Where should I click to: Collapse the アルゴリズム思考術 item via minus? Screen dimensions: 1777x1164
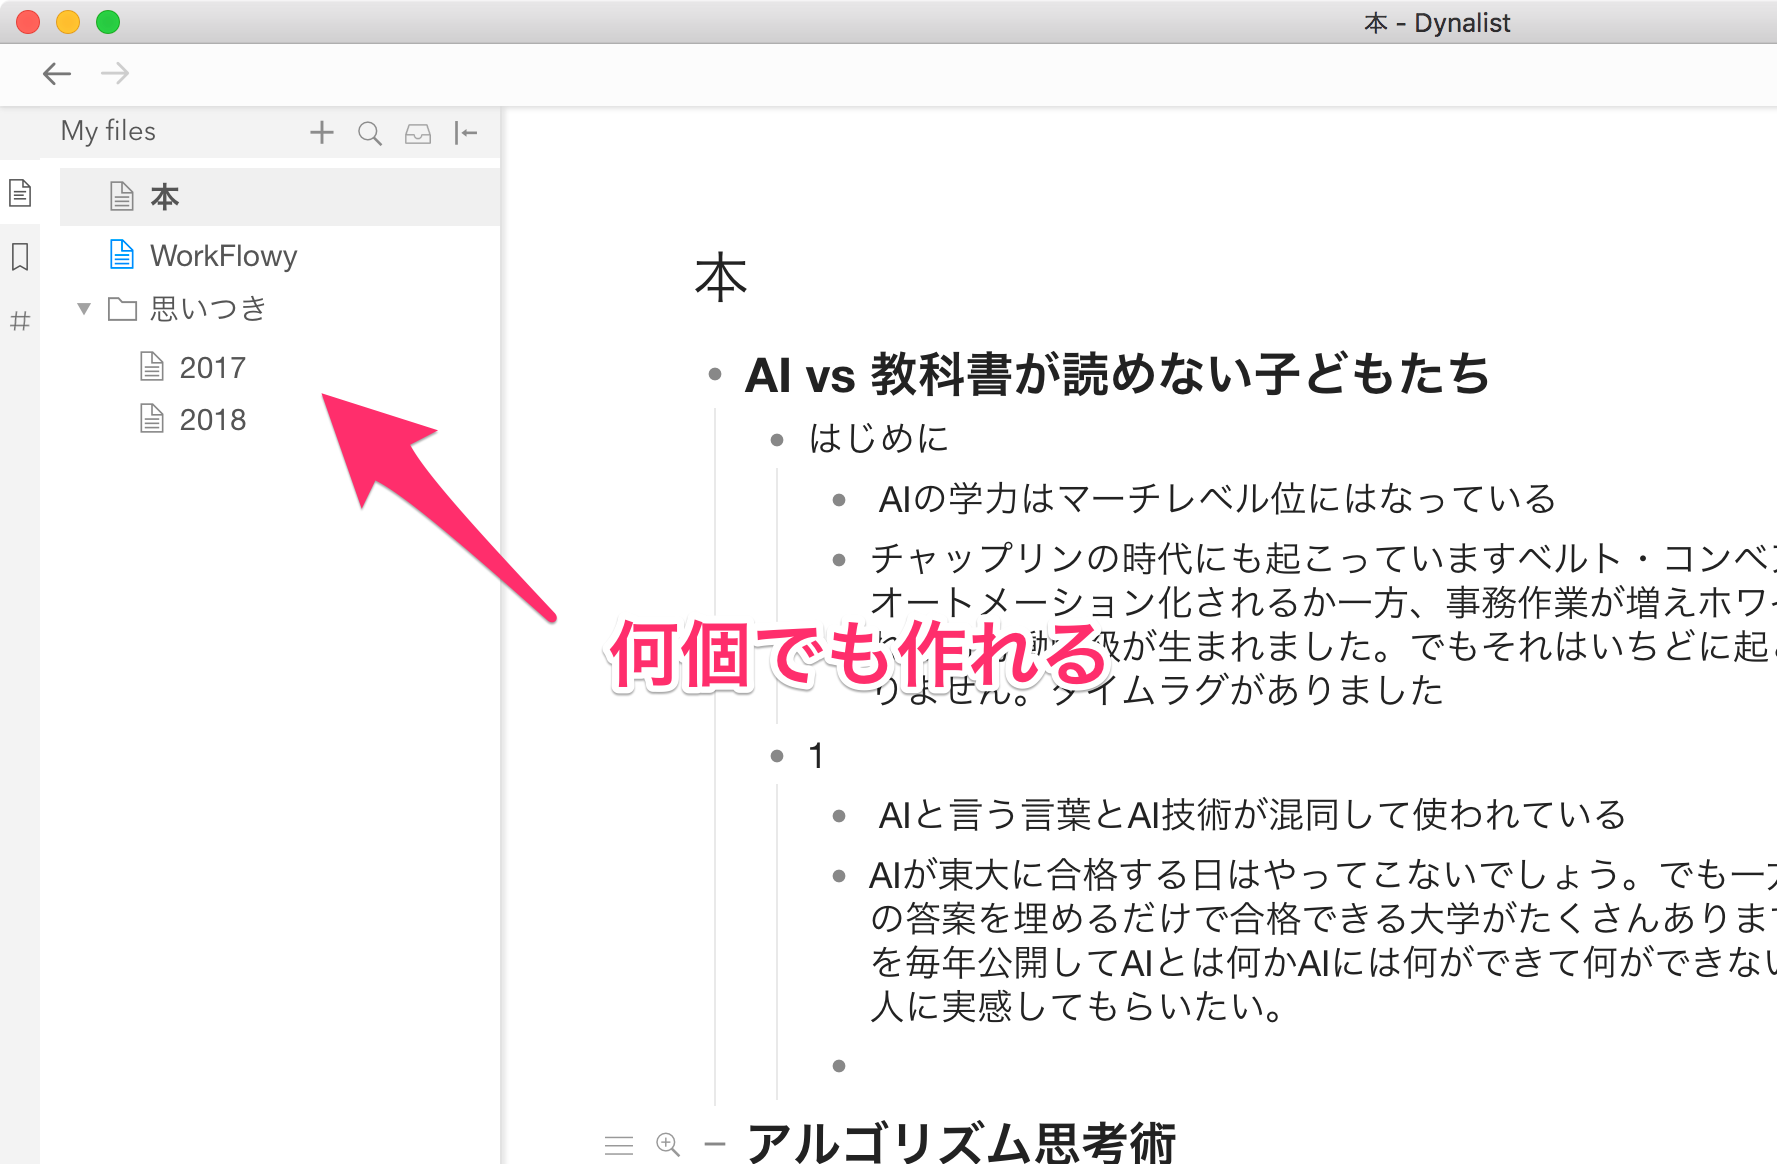[714, 1144]
